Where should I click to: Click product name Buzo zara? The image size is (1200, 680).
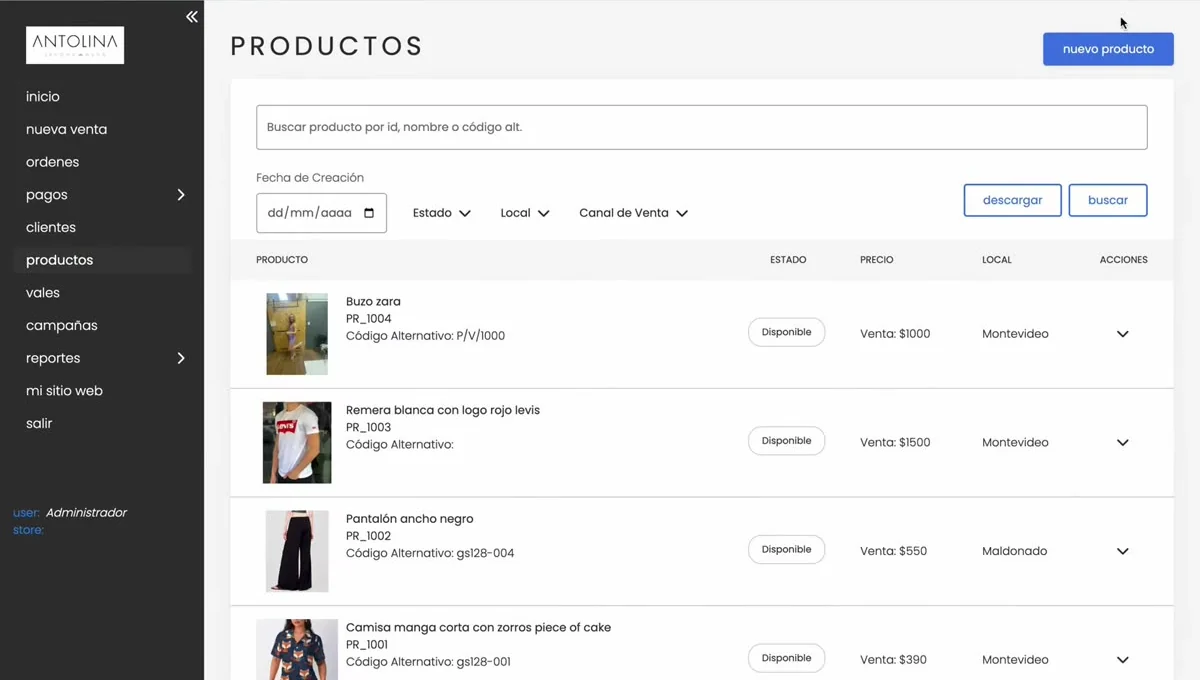coord(373,302)
